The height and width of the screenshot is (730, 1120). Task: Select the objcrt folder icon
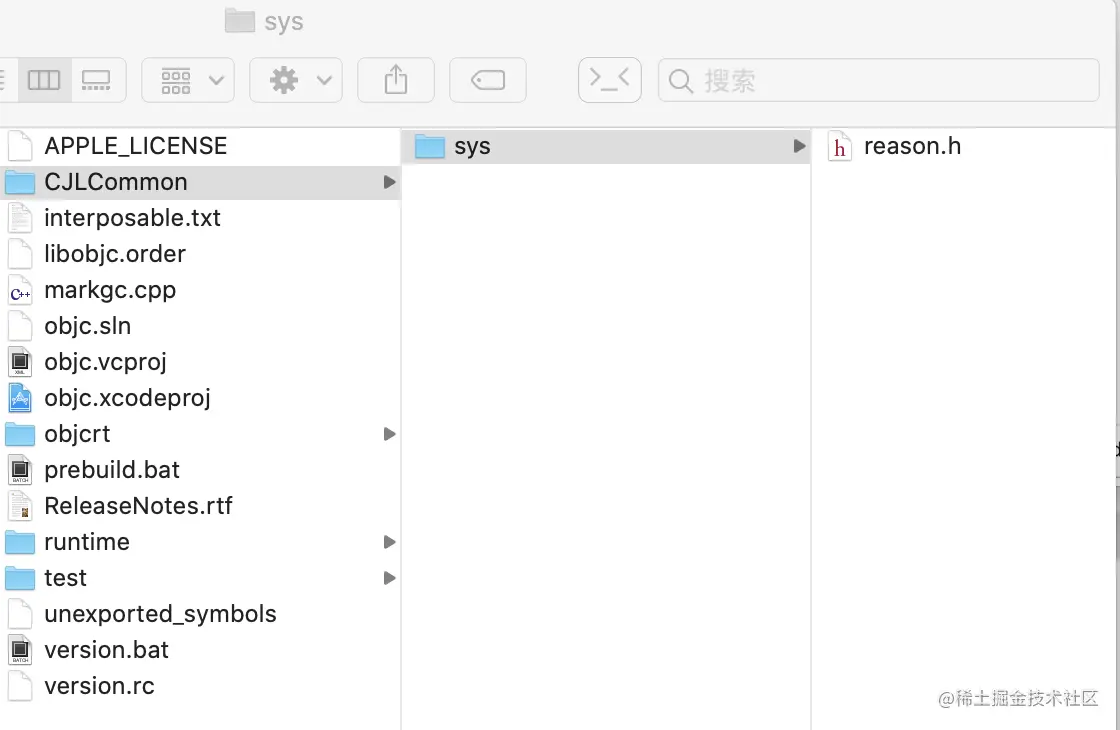pyautogui.click(x=20, y=434)
